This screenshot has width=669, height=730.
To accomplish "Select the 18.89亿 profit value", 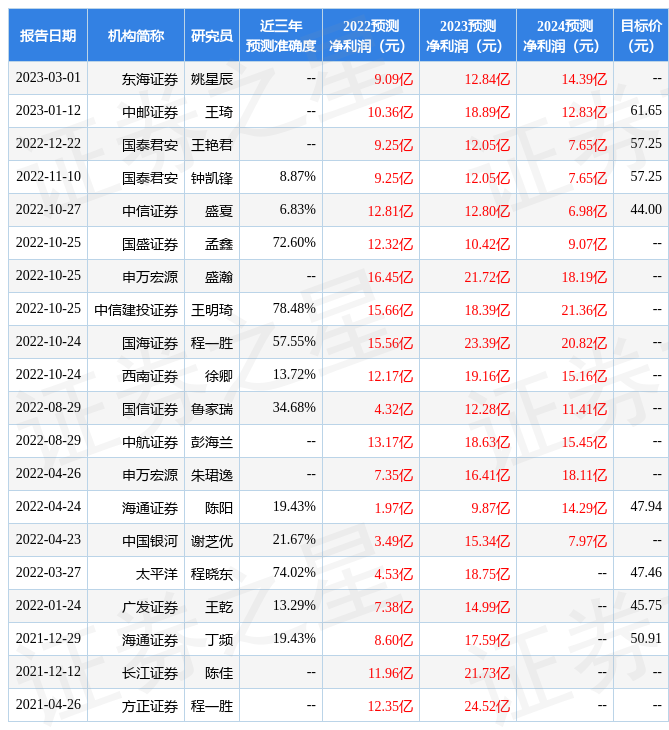I will [487, 112].
